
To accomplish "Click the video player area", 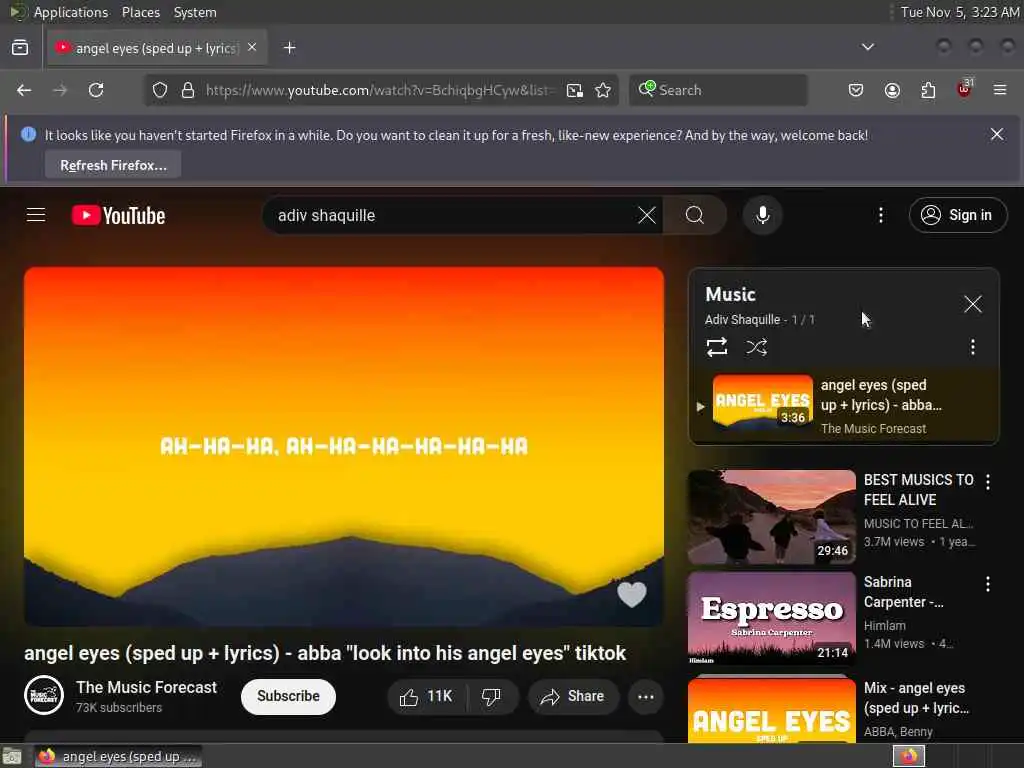I will tap(344, 446).
